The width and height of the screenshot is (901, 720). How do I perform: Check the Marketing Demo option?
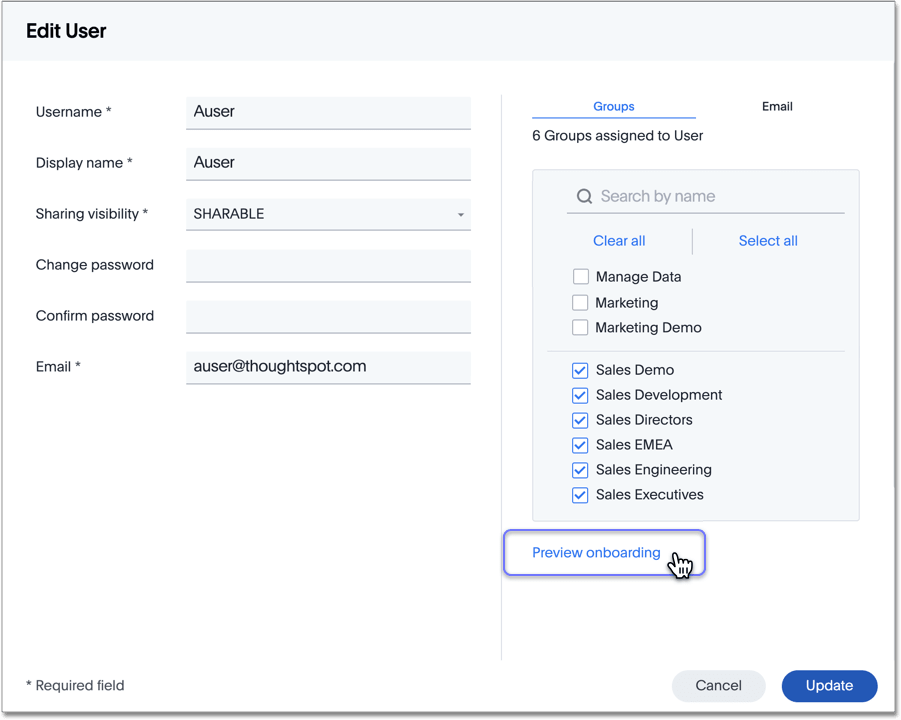click(580, 327)
